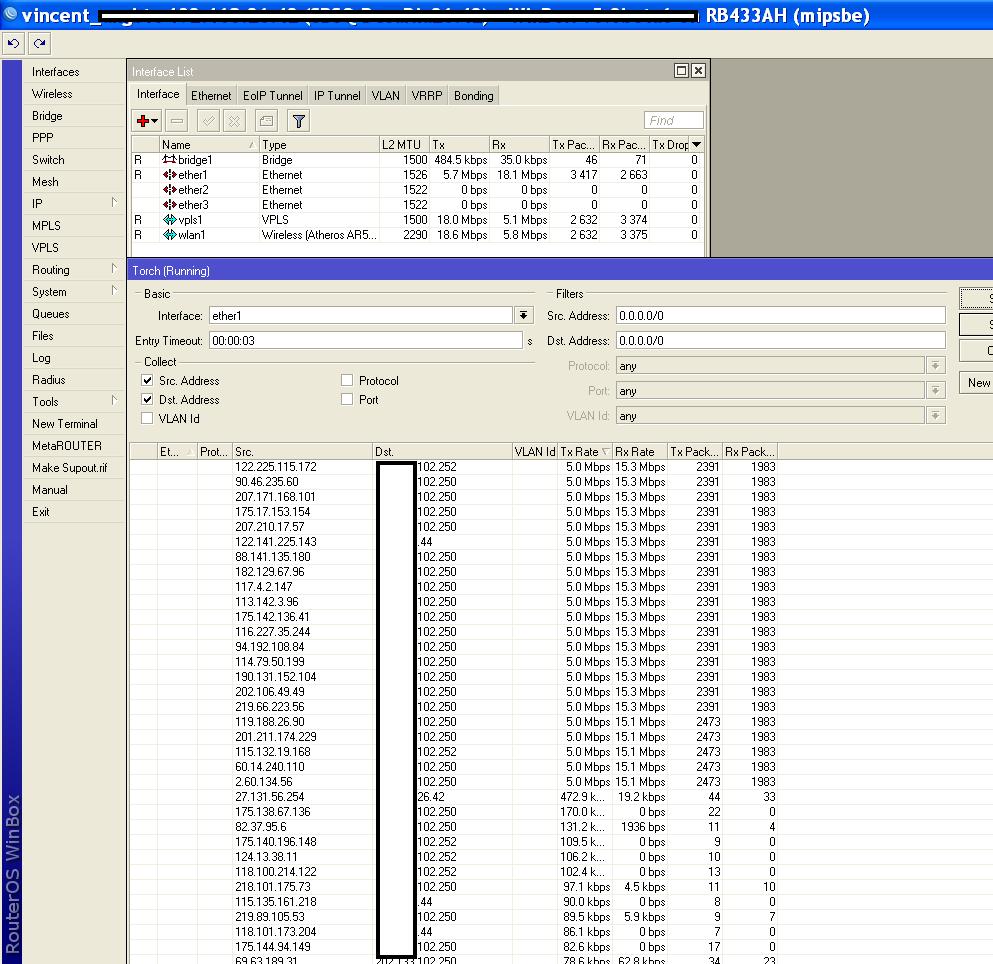Image resolution: width=993 pixels, height=964 pixels.
Task: Click the red plus Add interface icon
Action: 146,121
